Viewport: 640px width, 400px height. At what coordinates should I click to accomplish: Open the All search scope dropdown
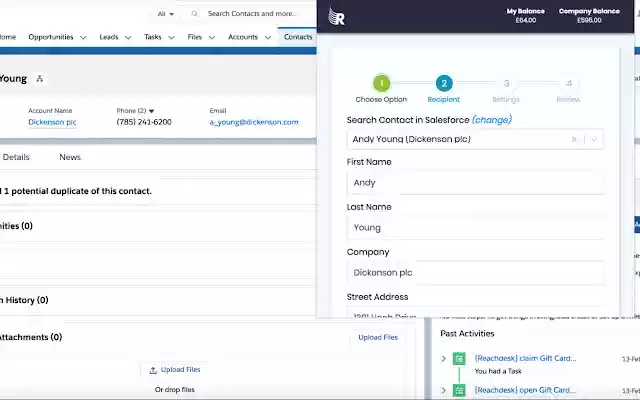(166, 14)
